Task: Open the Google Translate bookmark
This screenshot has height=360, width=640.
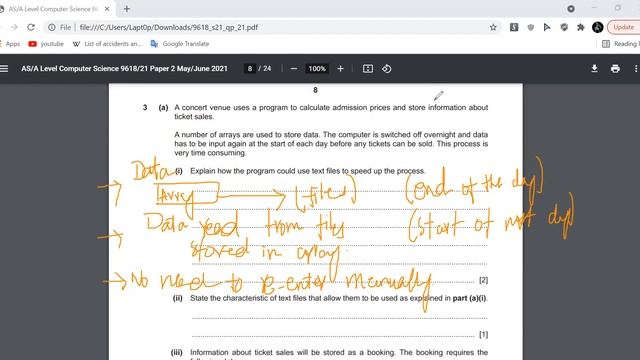Action: 180,44
